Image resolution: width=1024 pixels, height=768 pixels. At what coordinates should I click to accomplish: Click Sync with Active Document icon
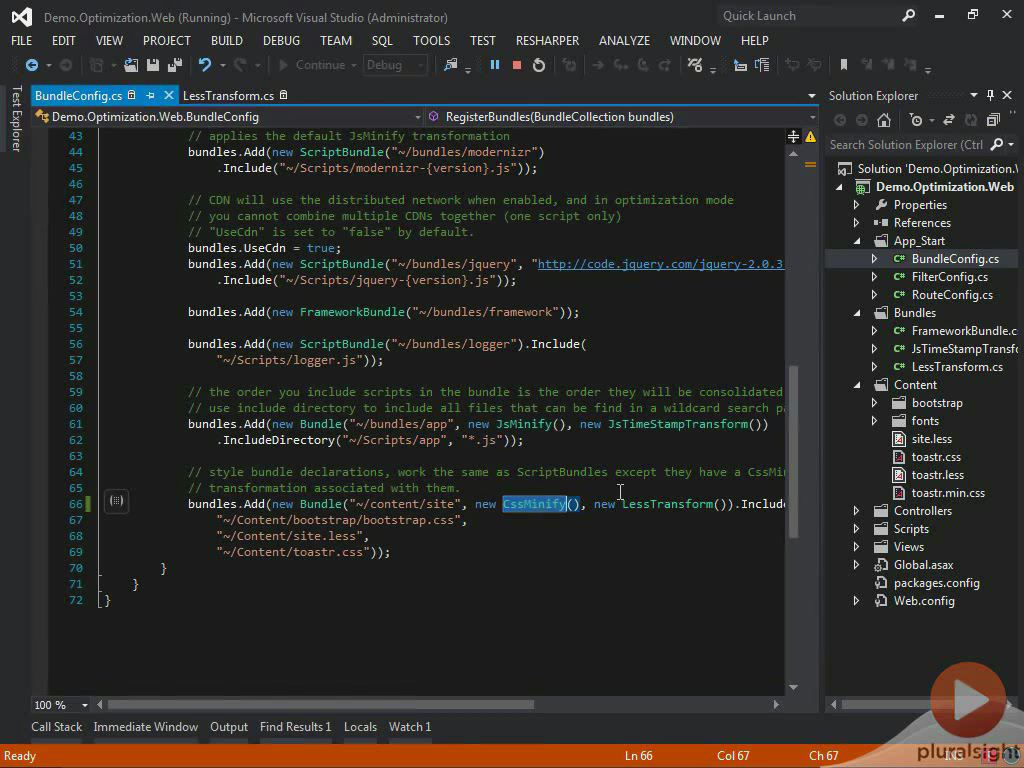click(x=947, y=120)
